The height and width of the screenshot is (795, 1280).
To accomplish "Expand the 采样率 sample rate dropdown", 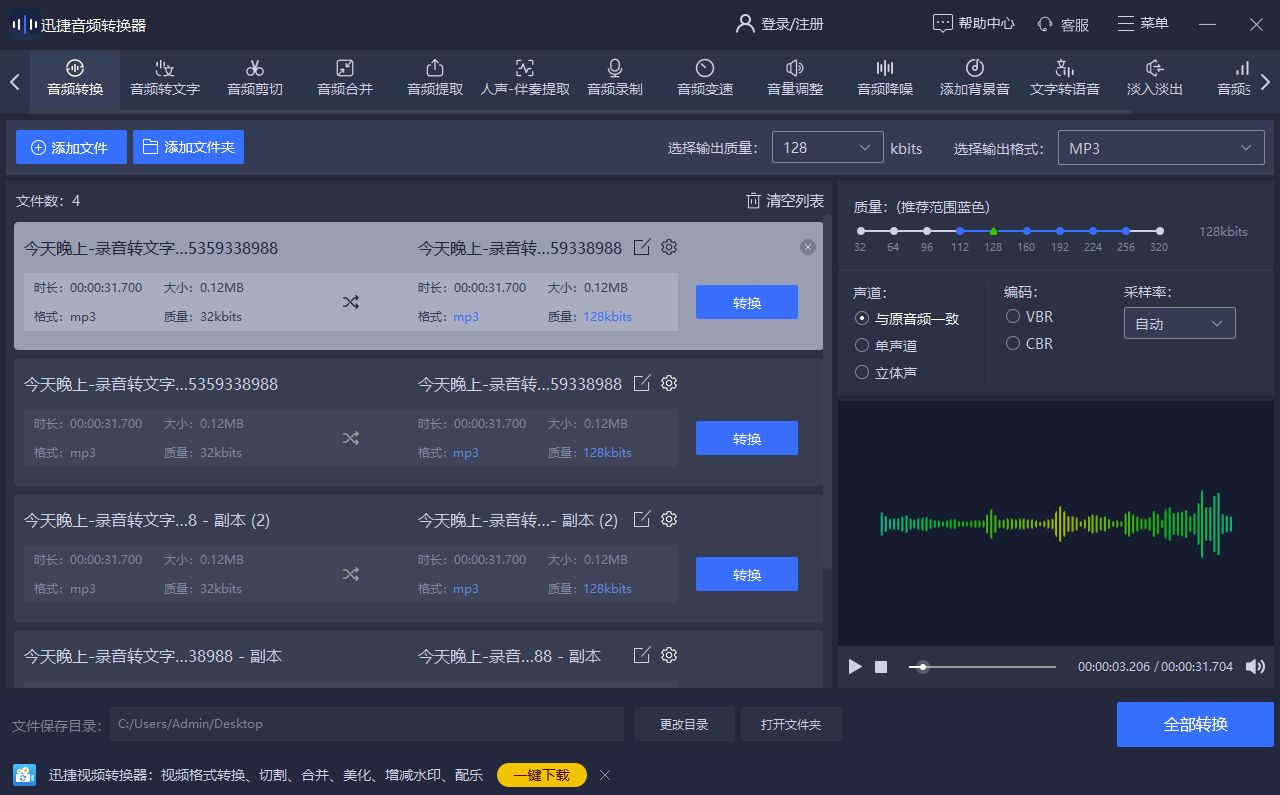I will click(x=1179, y=323).
